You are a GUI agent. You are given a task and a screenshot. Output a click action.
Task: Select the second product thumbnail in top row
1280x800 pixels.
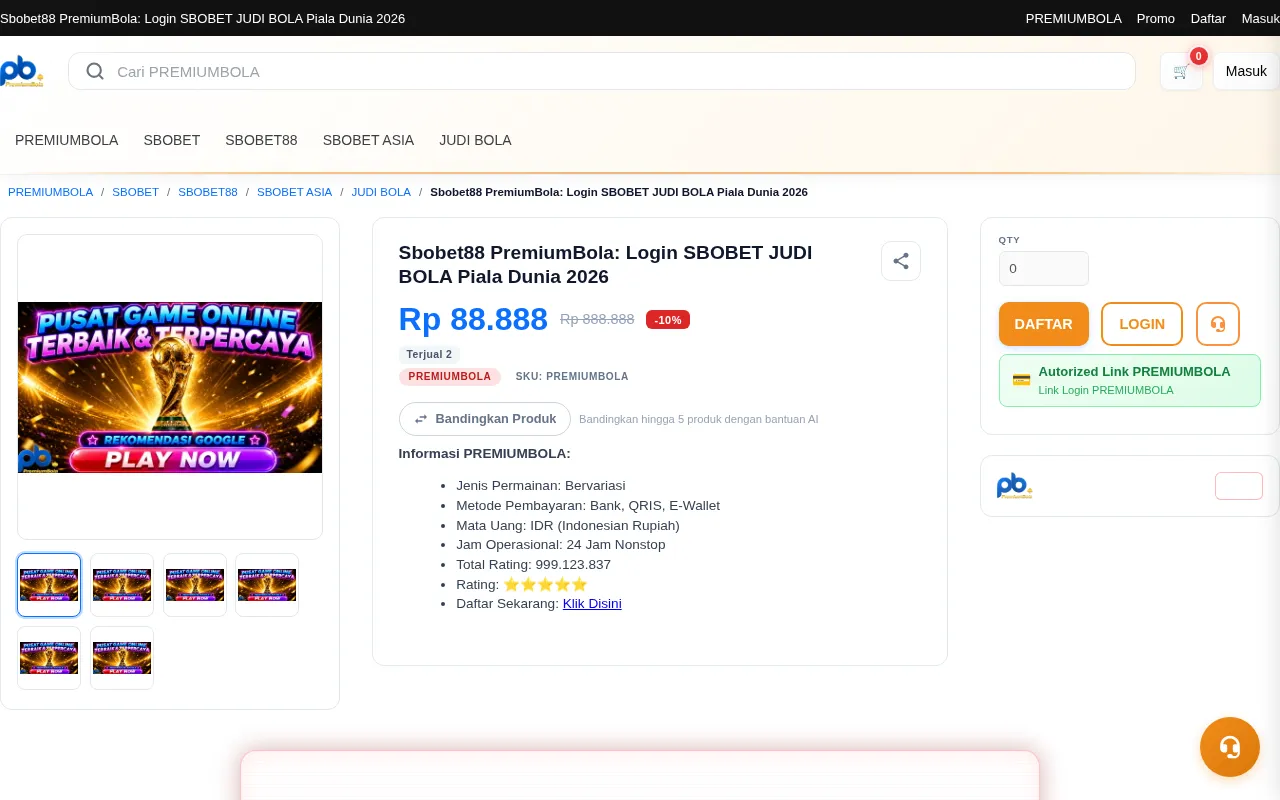(x=122, y=585)
